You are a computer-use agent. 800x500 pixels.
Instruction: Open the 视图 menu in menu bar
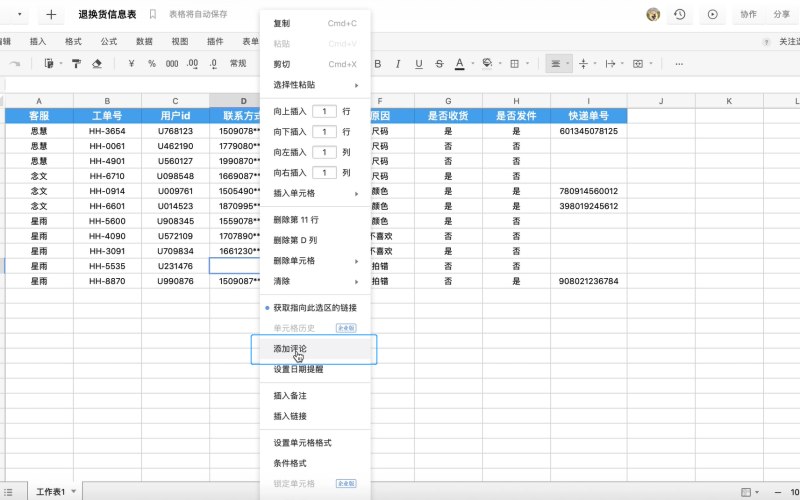tap(180, 41)
